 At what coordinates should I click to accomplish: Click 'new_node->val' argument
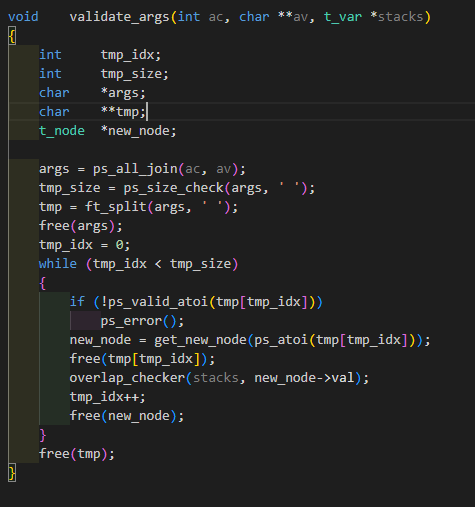[x=304, y=378]
